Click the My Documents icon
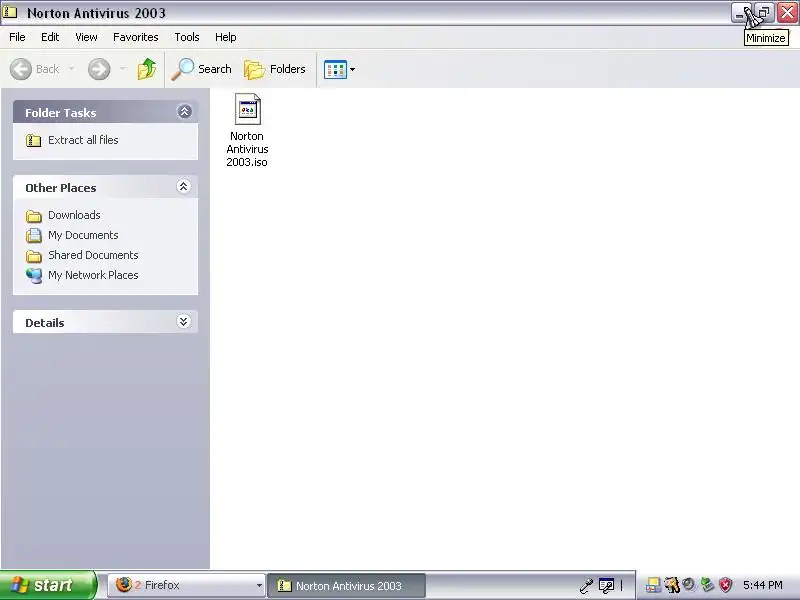The width and height of the screenshot is (800, 600). click(34, 235)
